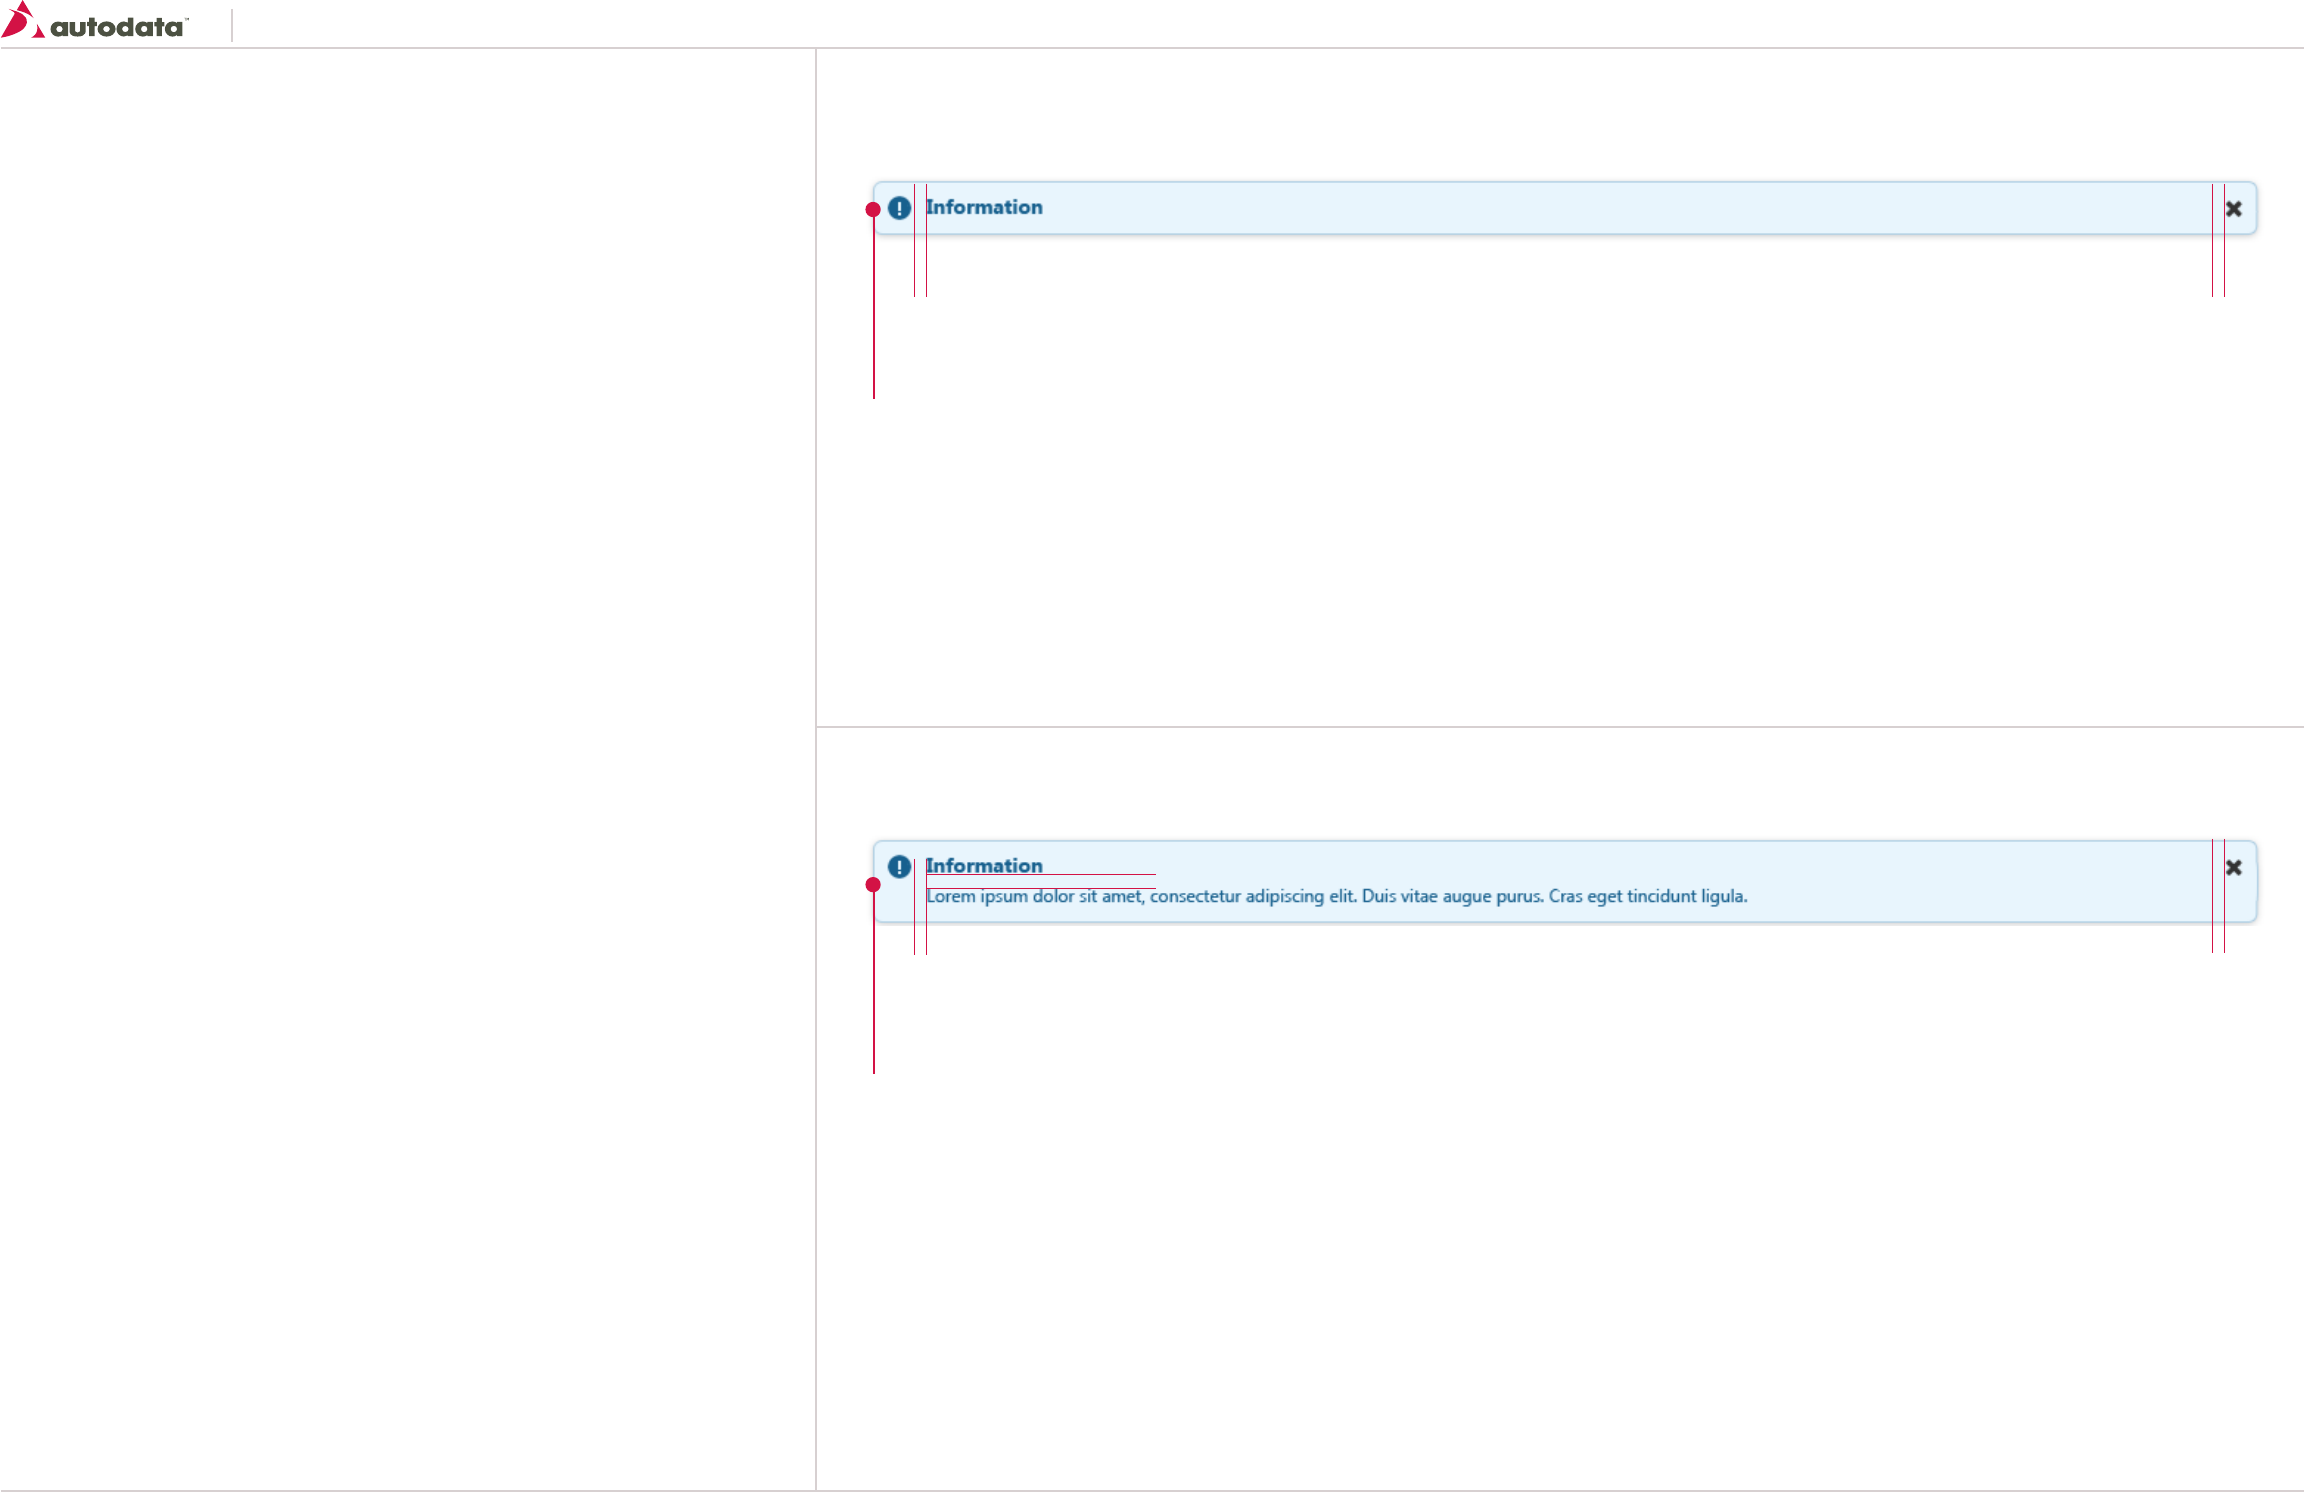Click the red annotation dot beside title-only banner

(x=873, y=210)
